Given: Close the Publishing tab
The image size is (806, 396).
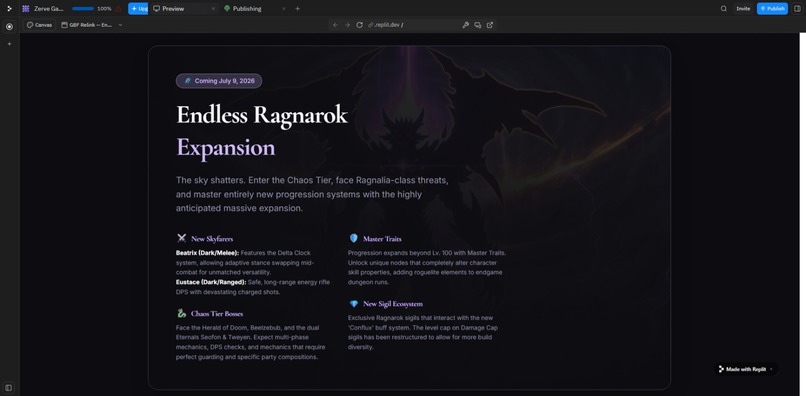Looking at the screenshot, I should pos(284,9).
